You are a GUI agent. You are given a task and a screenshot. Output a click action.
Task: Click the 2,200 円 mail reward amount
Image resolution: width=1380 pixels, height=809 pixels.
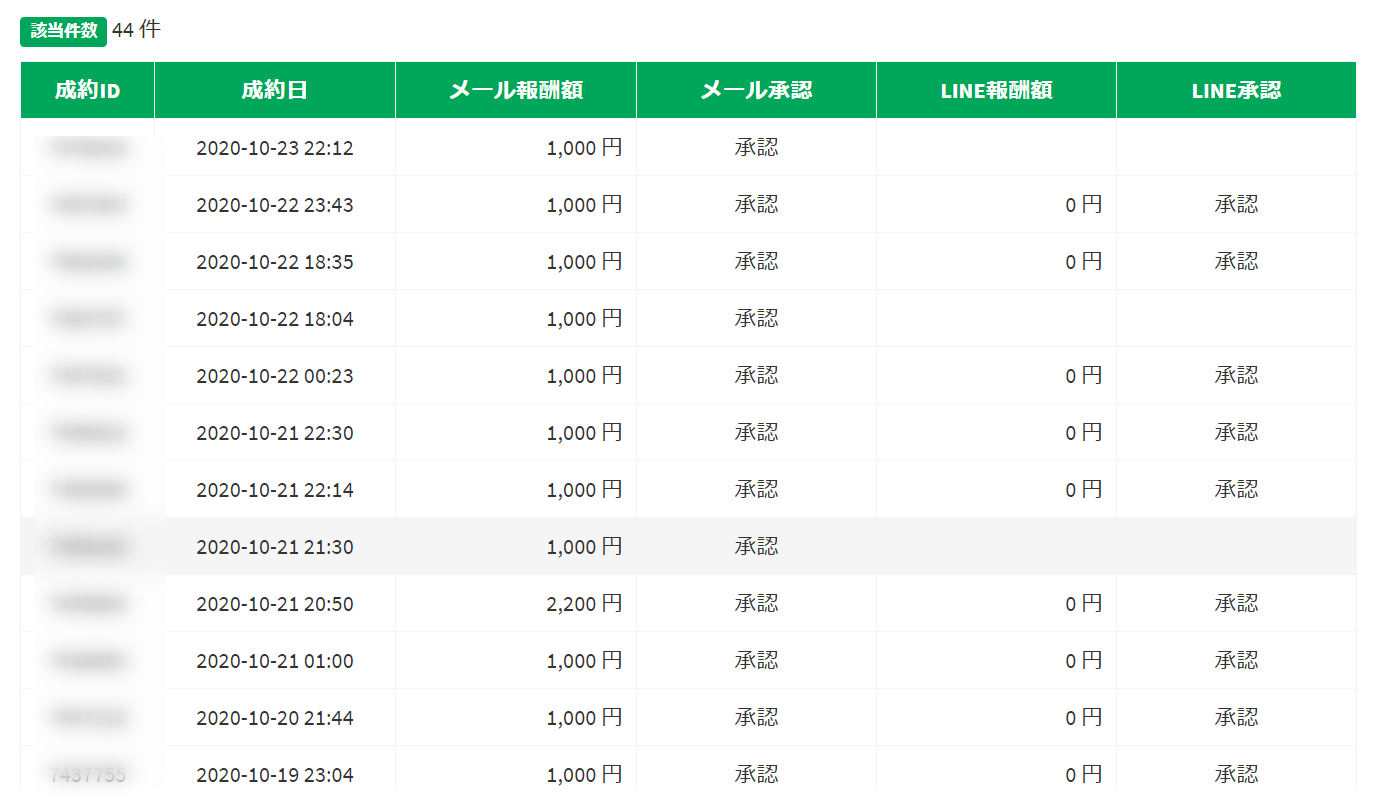pos(584,604)
